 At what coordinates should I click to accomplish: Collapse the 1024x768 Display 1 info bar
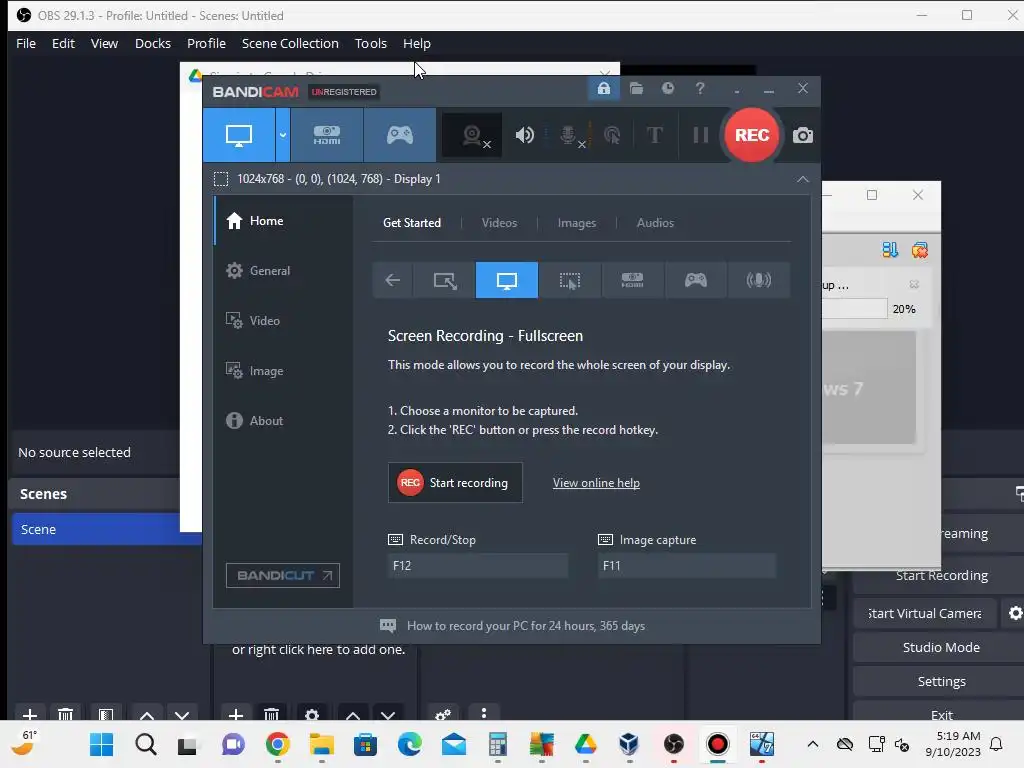pos(803,179)
